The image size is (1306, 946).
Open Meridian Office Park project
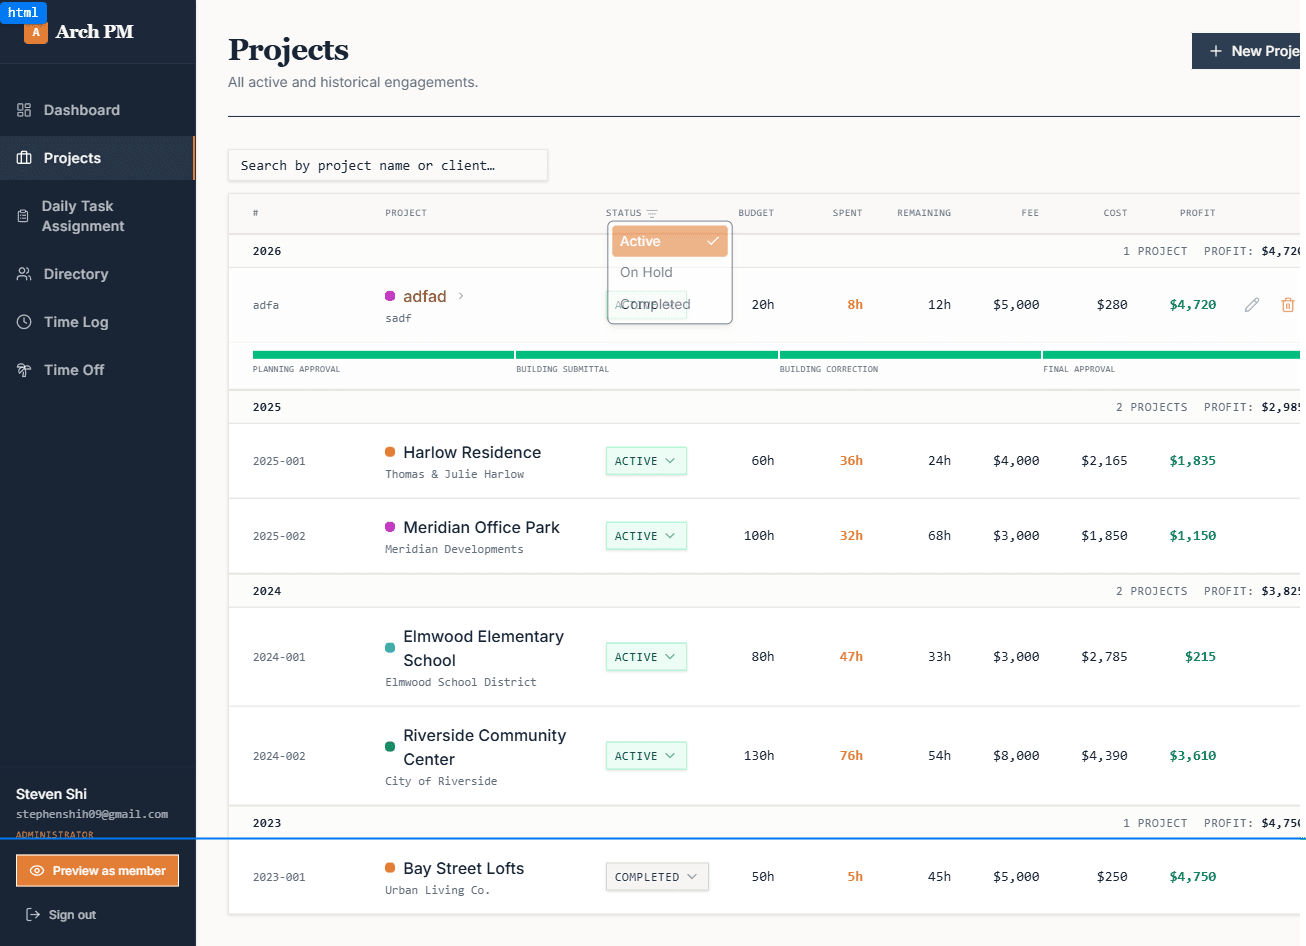pyautogui.click(x=481, y=528)
